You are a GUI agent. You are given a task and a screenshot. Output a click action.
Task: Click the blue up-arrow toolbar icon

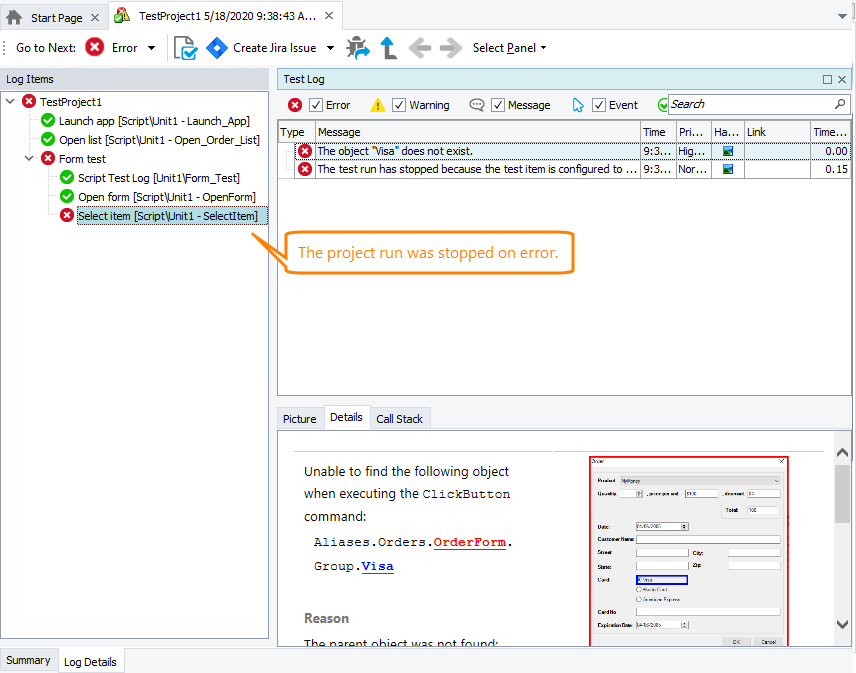[388, 48]
